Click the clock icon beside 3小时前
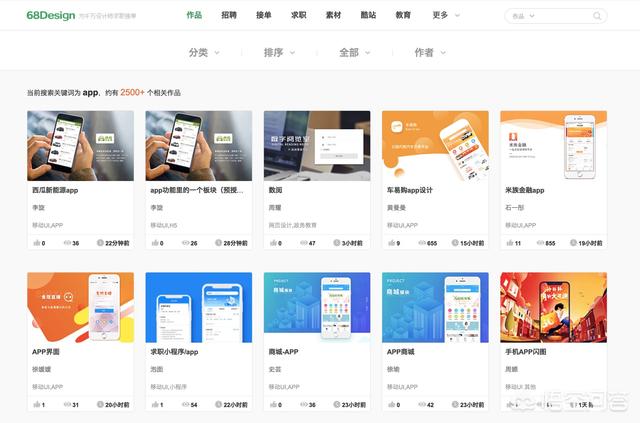The width and height of the screenshot is (640, 423). pyautogui.click(x=337, y=243)
